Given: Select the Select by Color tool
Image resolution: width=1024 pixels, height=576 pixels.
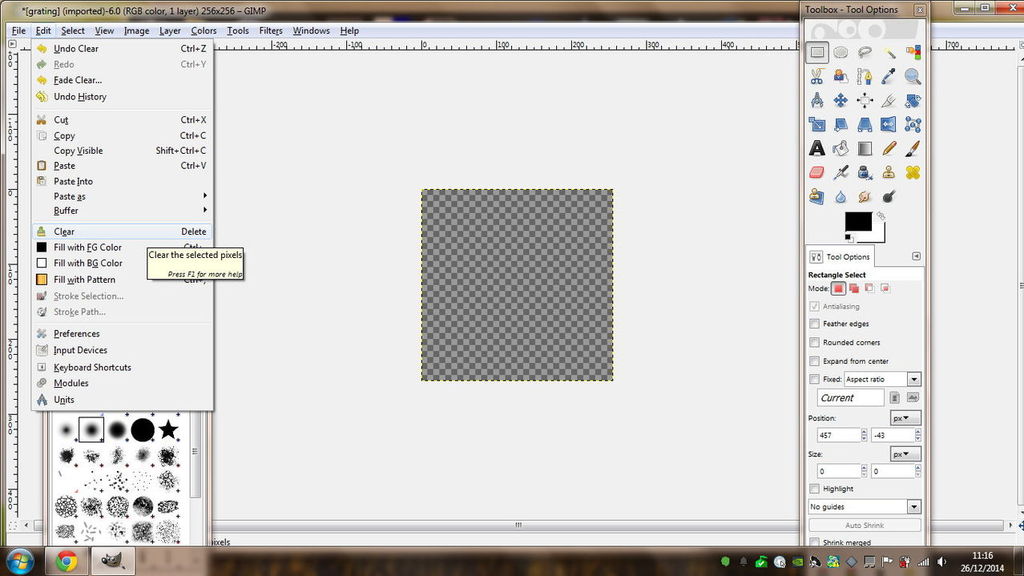Looking at the screenshot, I should click(913, 52).
